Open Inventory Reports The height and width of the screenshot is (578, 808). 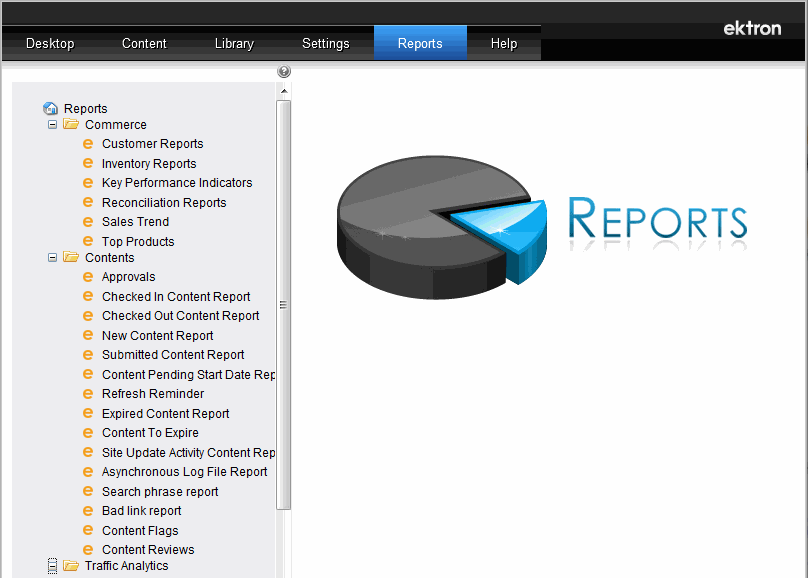tap(149, 163)
